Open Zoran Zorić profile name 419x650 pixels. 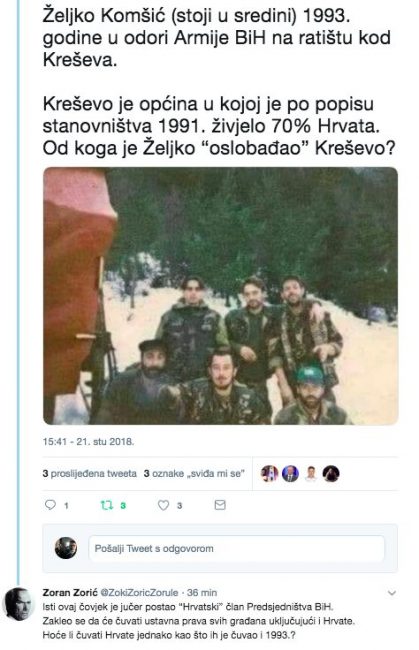pyautogui.click(x=70, y=592)
